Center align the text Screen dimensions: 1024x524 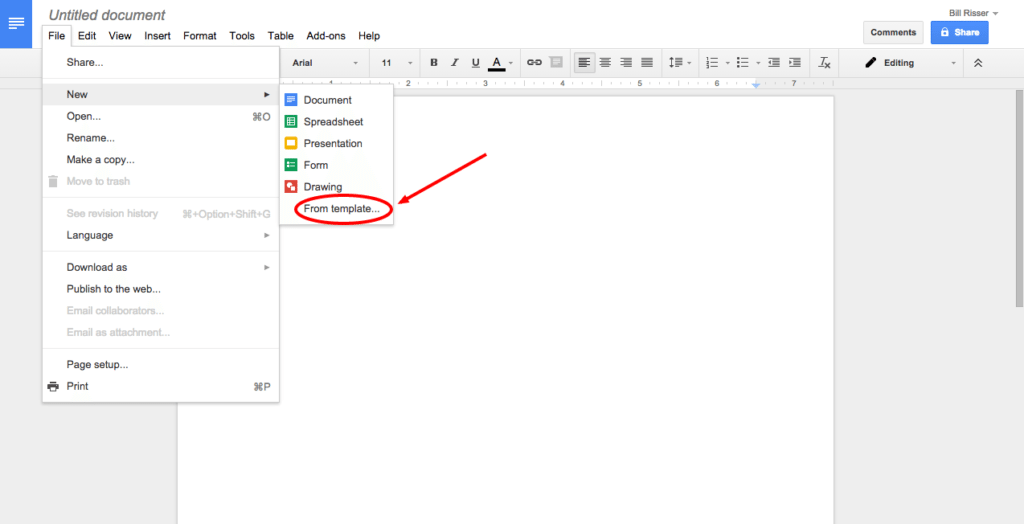pos(605,62)
